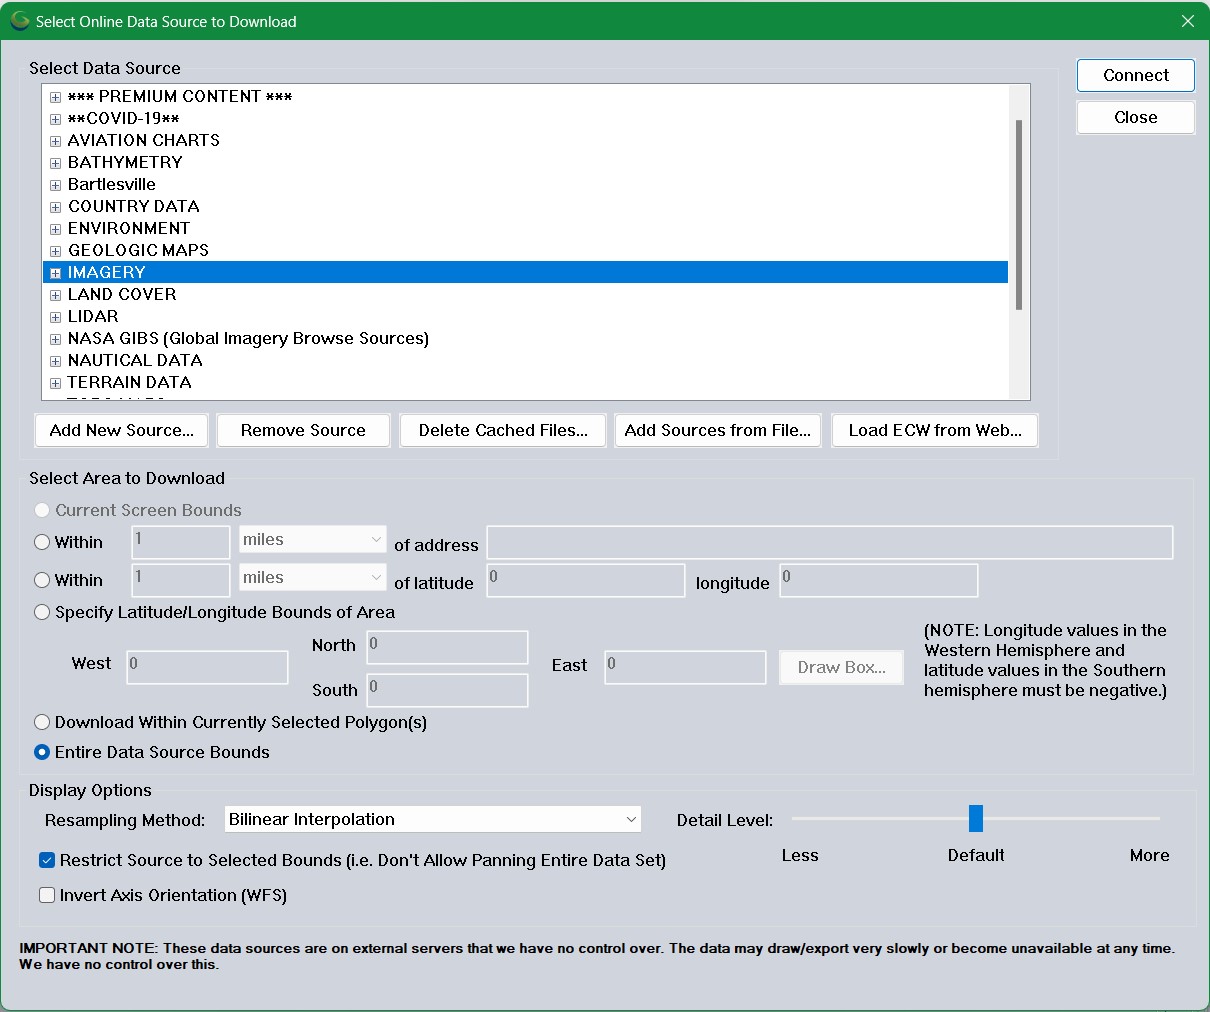Open the Resampling Method dropdown
The height and width of the screenshot is (1012, 1210).
coord(433,820)
